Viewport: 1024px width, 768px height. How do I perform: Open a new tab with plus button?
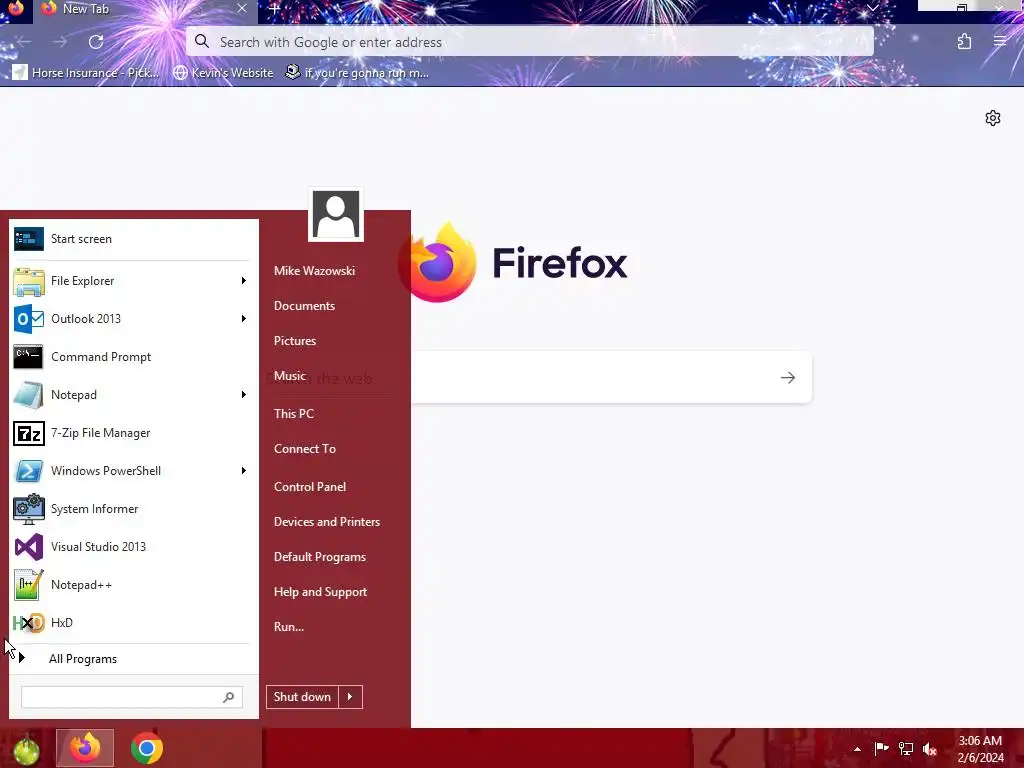point(274,9)
